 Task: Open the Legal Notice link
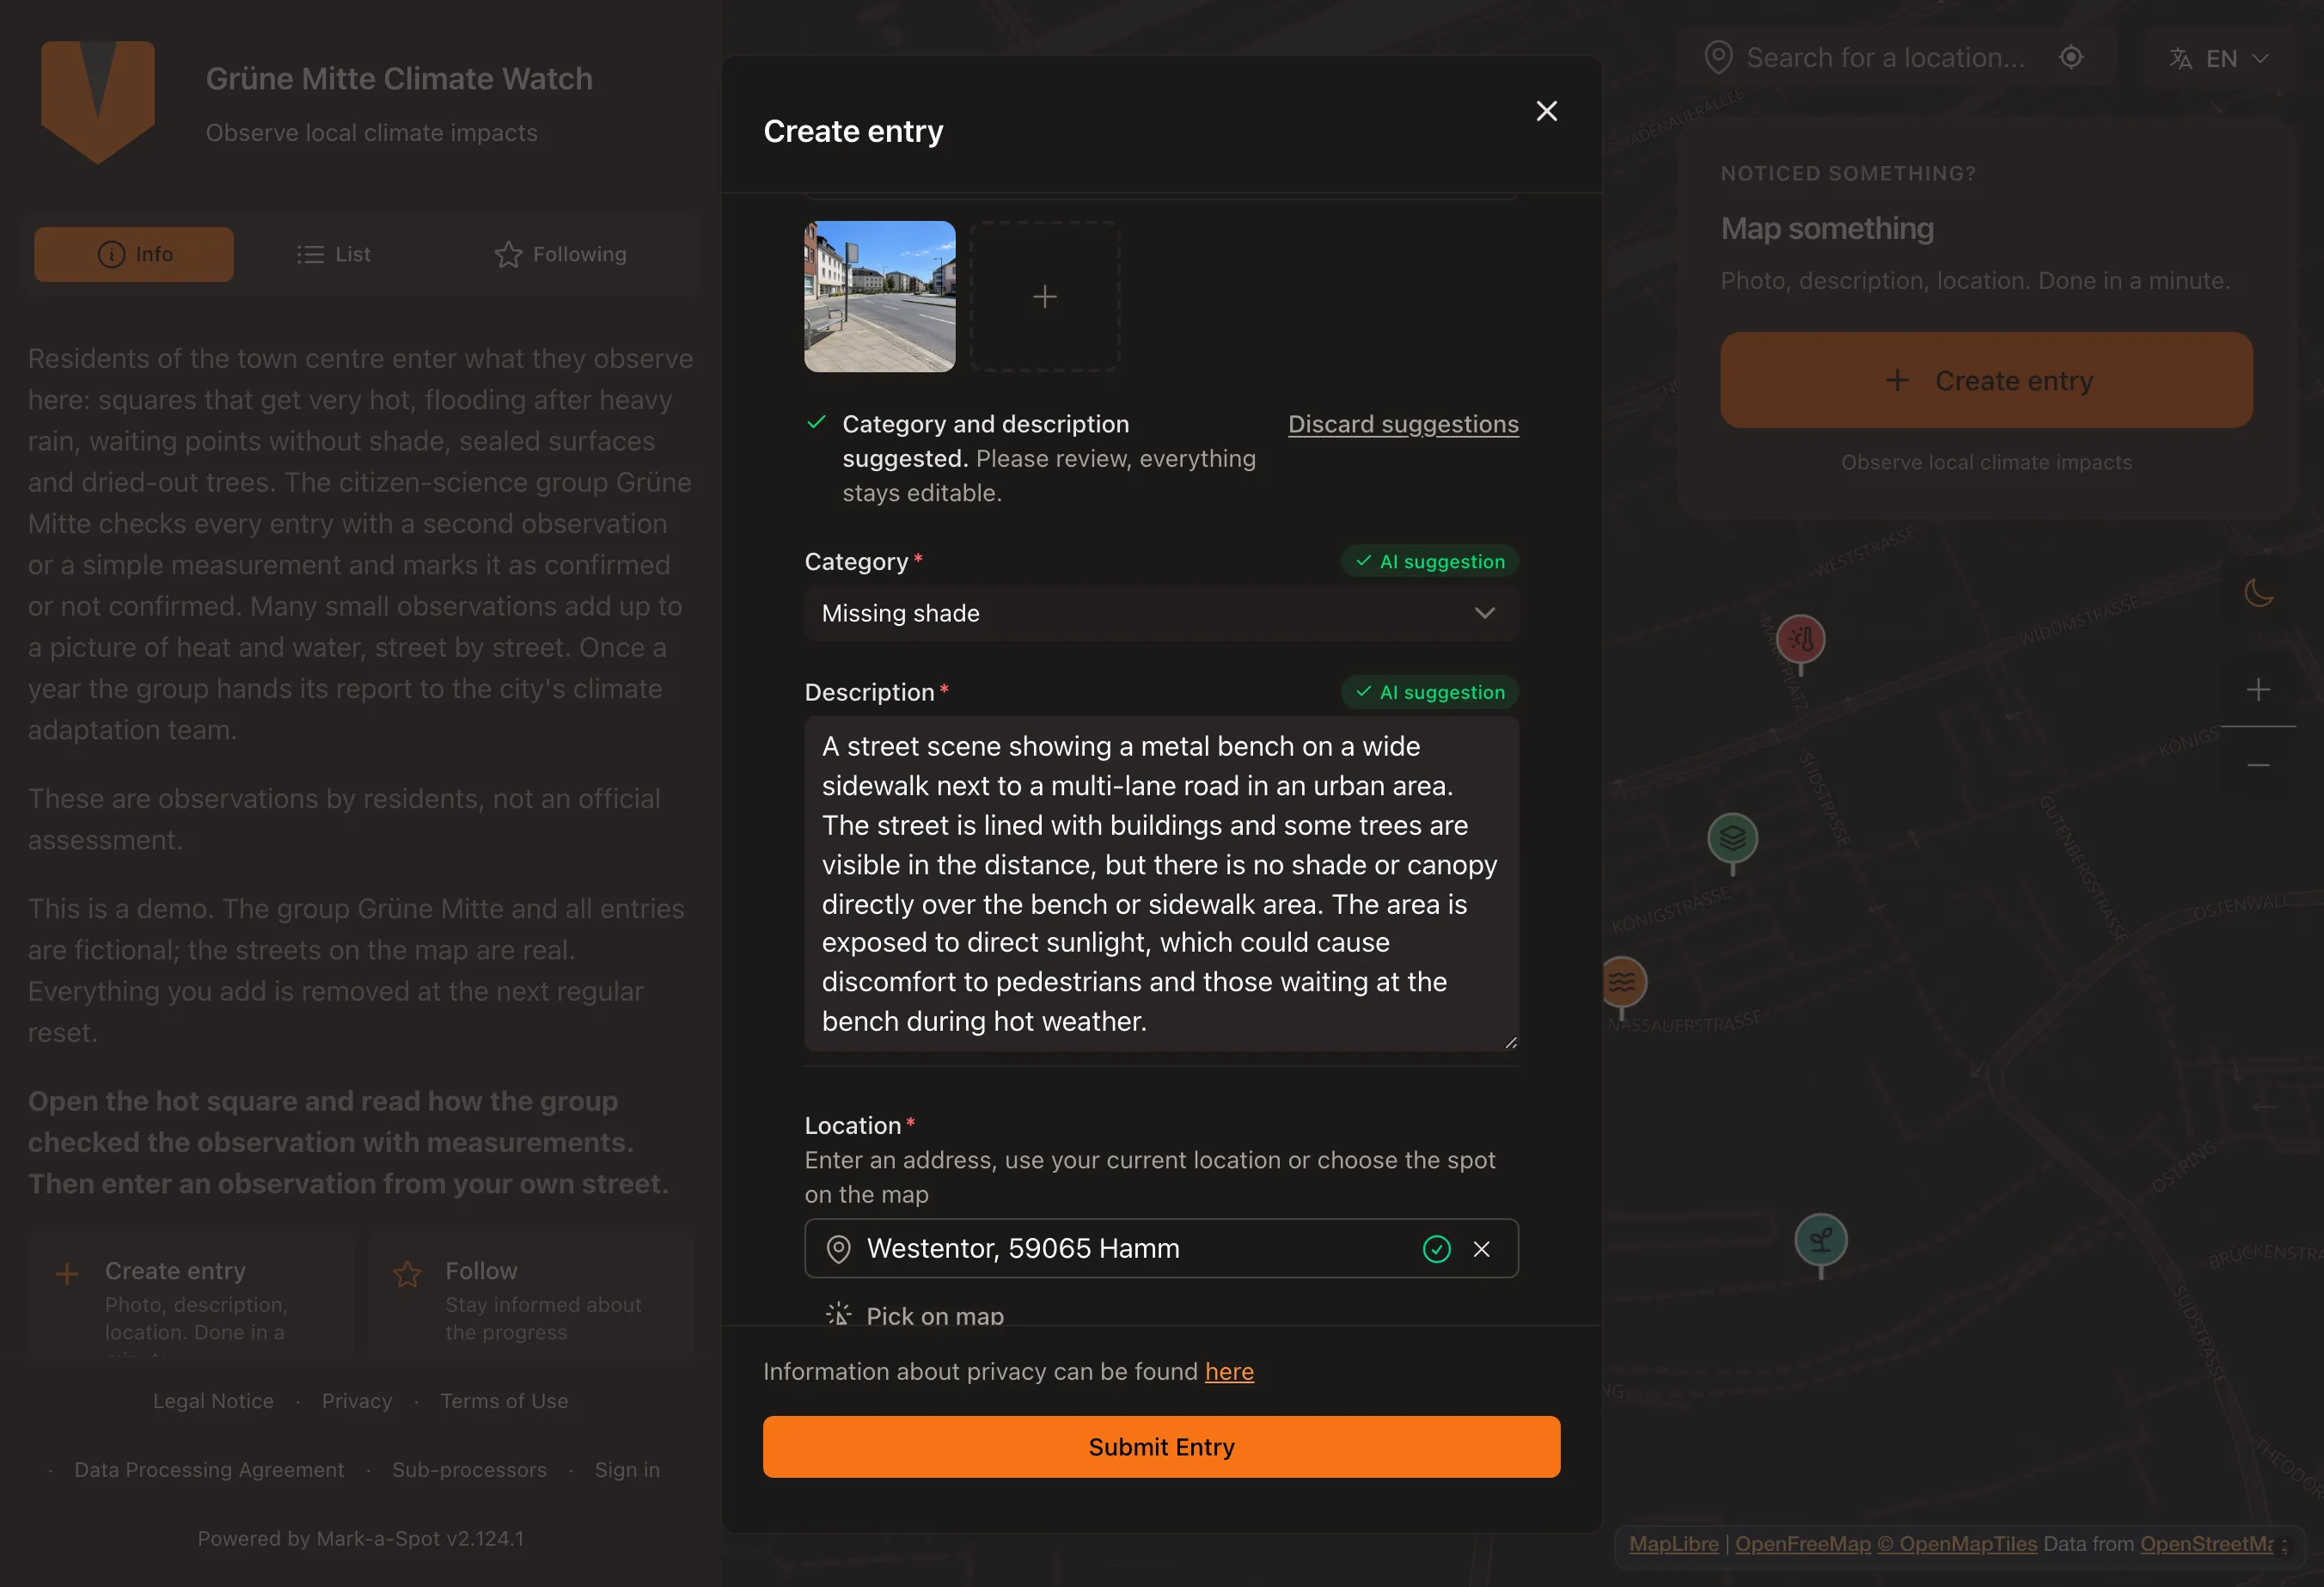click(x=213, y=1401)
